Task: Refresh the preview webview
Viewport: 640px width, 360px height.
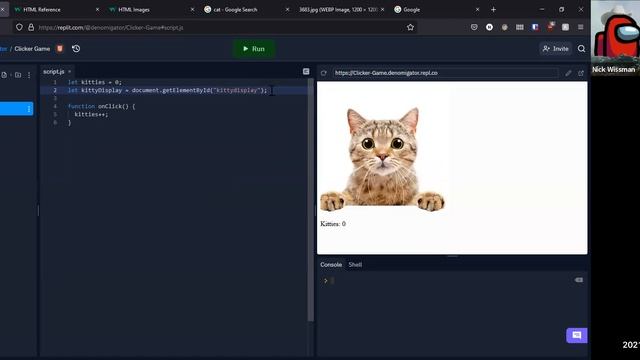Action: click(x=324, y=73)
